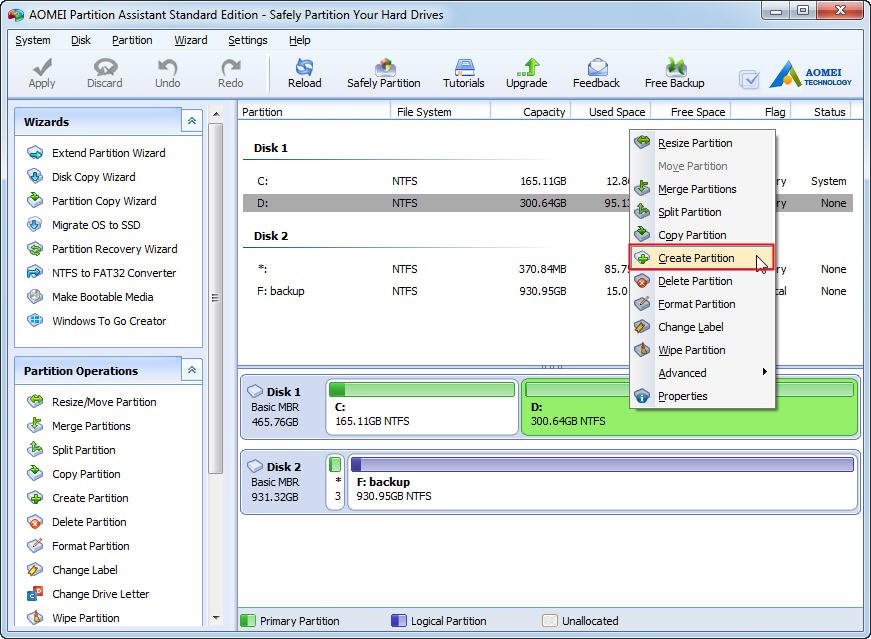The height and width of the screenshot is (639, 871).
Task: Collapse the Partition Operations panel
Action: pos(192,370)
